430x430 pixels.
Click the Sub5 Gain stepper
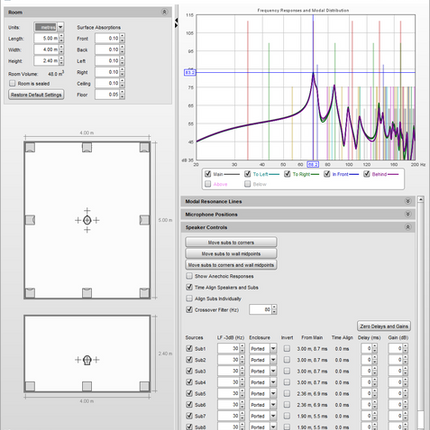pos(405,394)
